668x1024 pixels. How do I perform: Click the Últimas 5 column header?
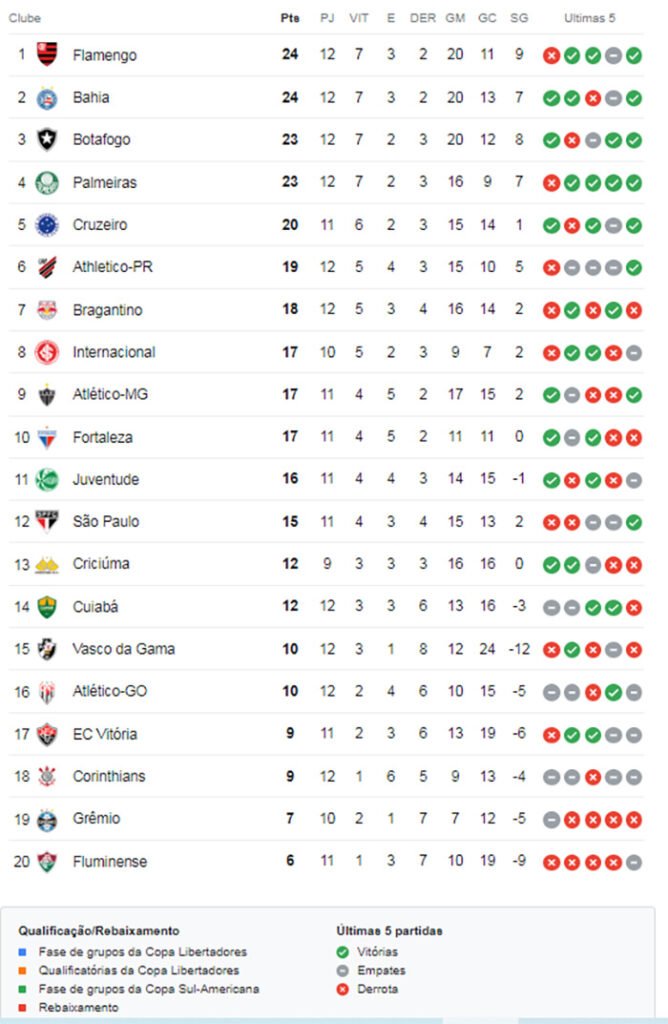[x=590, y=18]
